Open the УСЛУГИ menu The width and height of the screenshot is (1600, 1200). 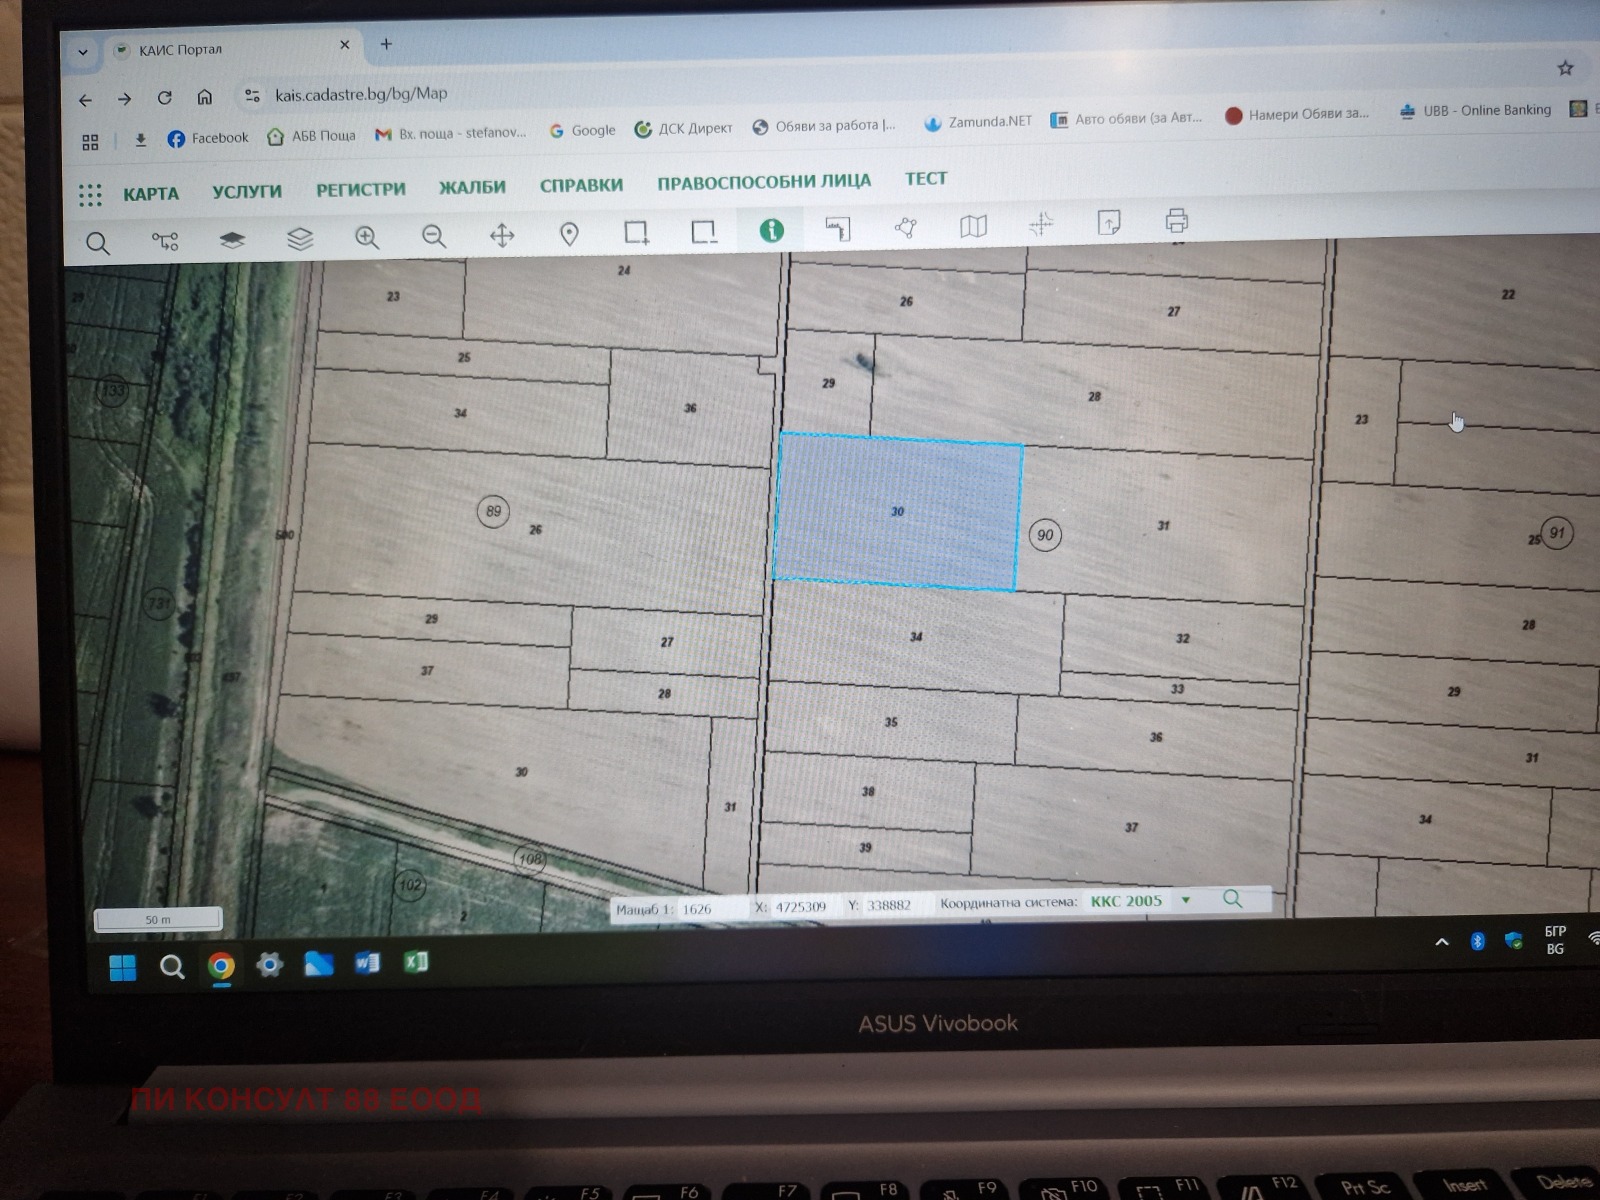pos(247,191)
